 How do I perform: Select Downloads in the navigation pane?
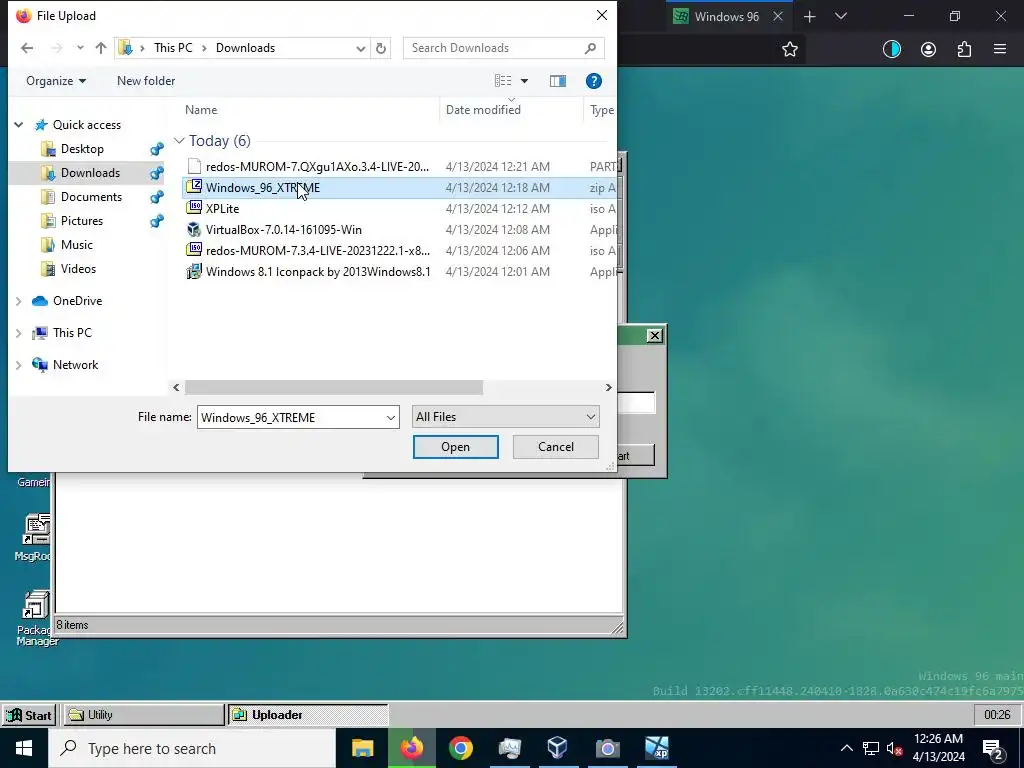(x=90, y=173)
